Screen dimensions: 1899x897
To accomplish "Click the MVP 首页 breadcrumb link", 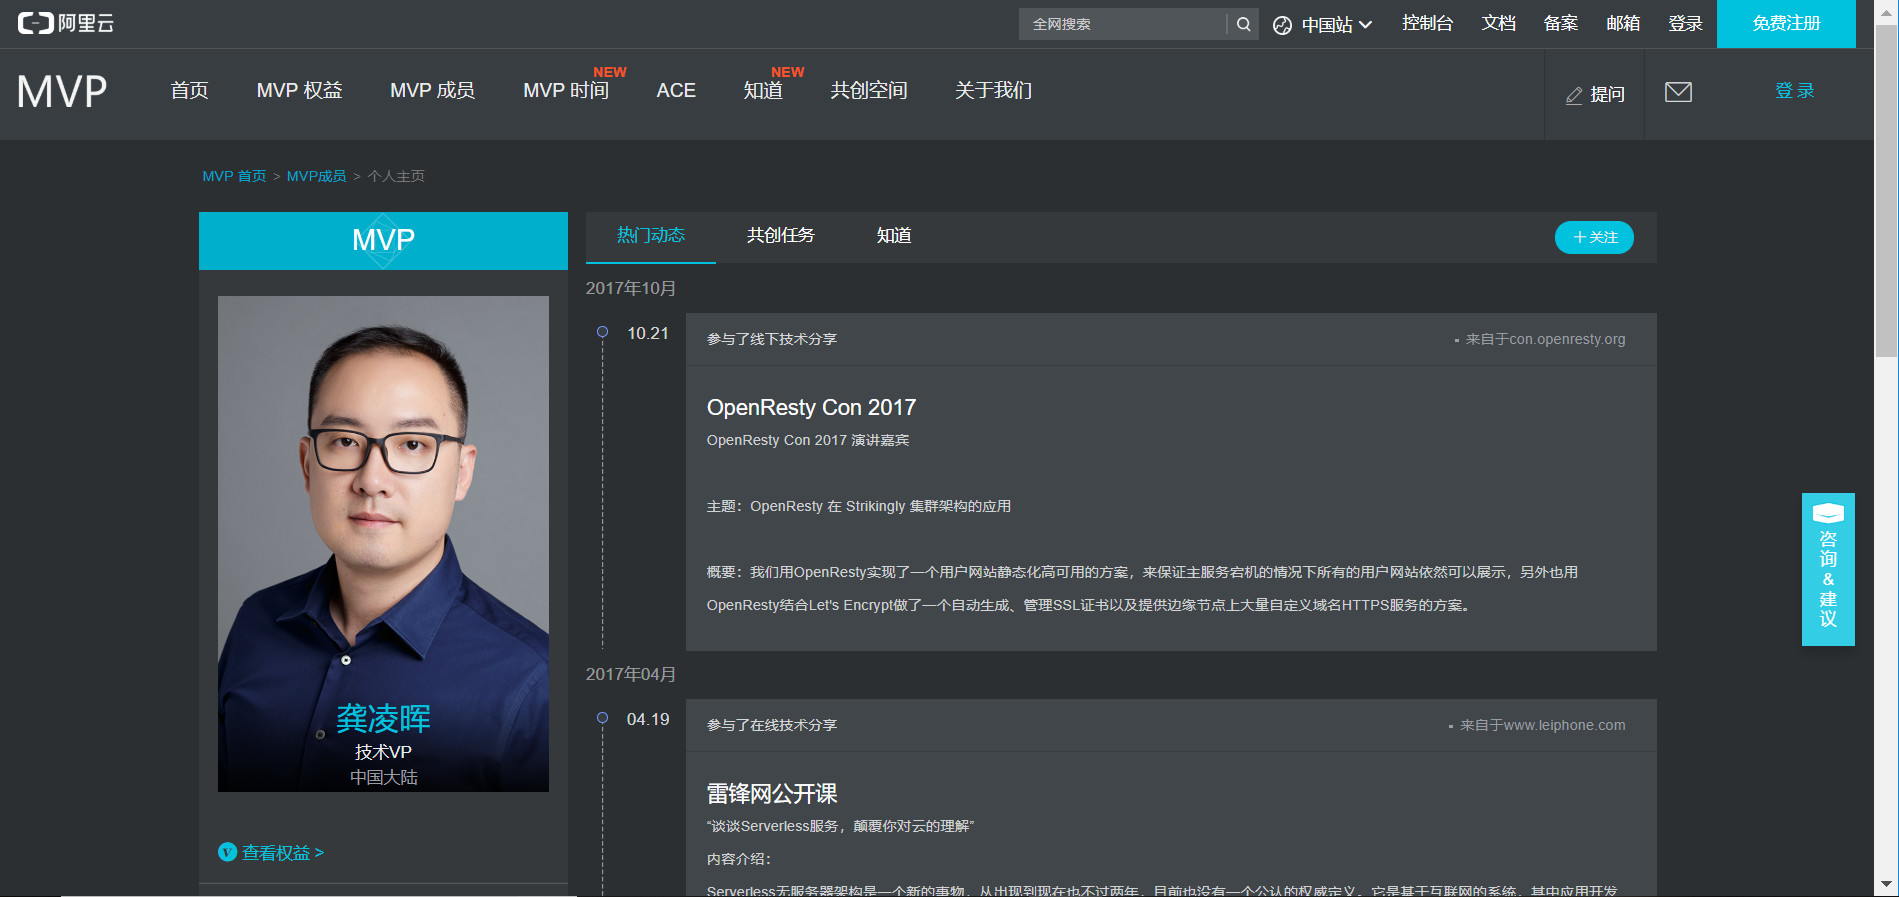I will tap(234, 176).
